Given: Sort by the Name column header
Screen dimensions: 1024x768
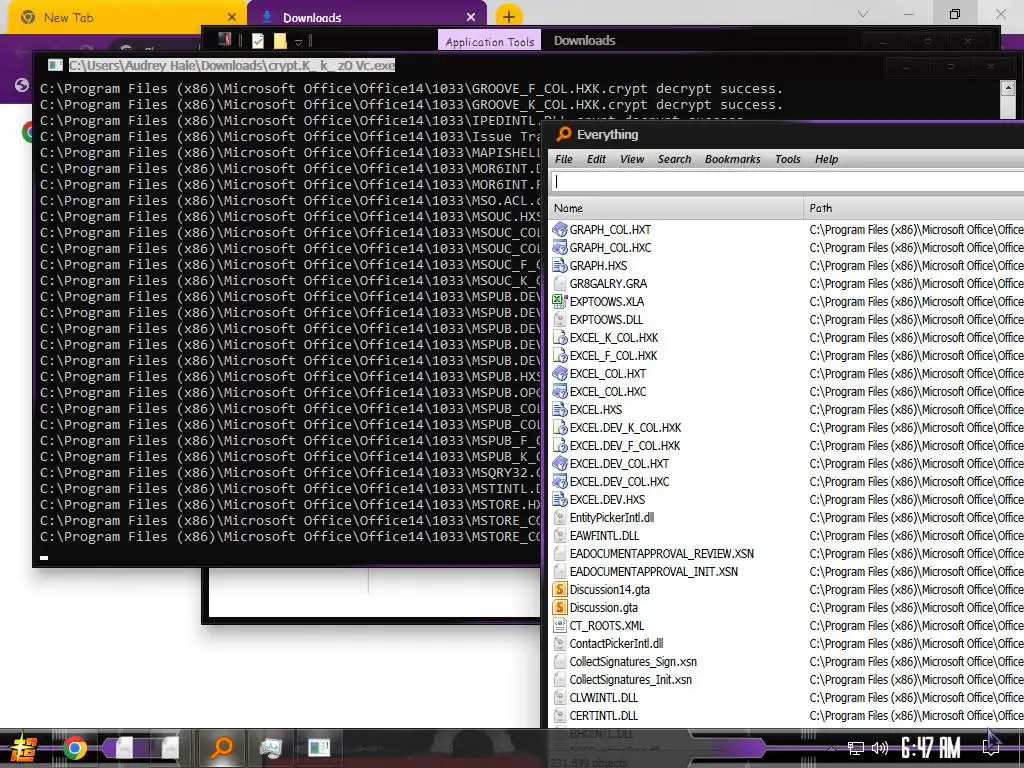Looking at the screenshot, I should 675,208.
